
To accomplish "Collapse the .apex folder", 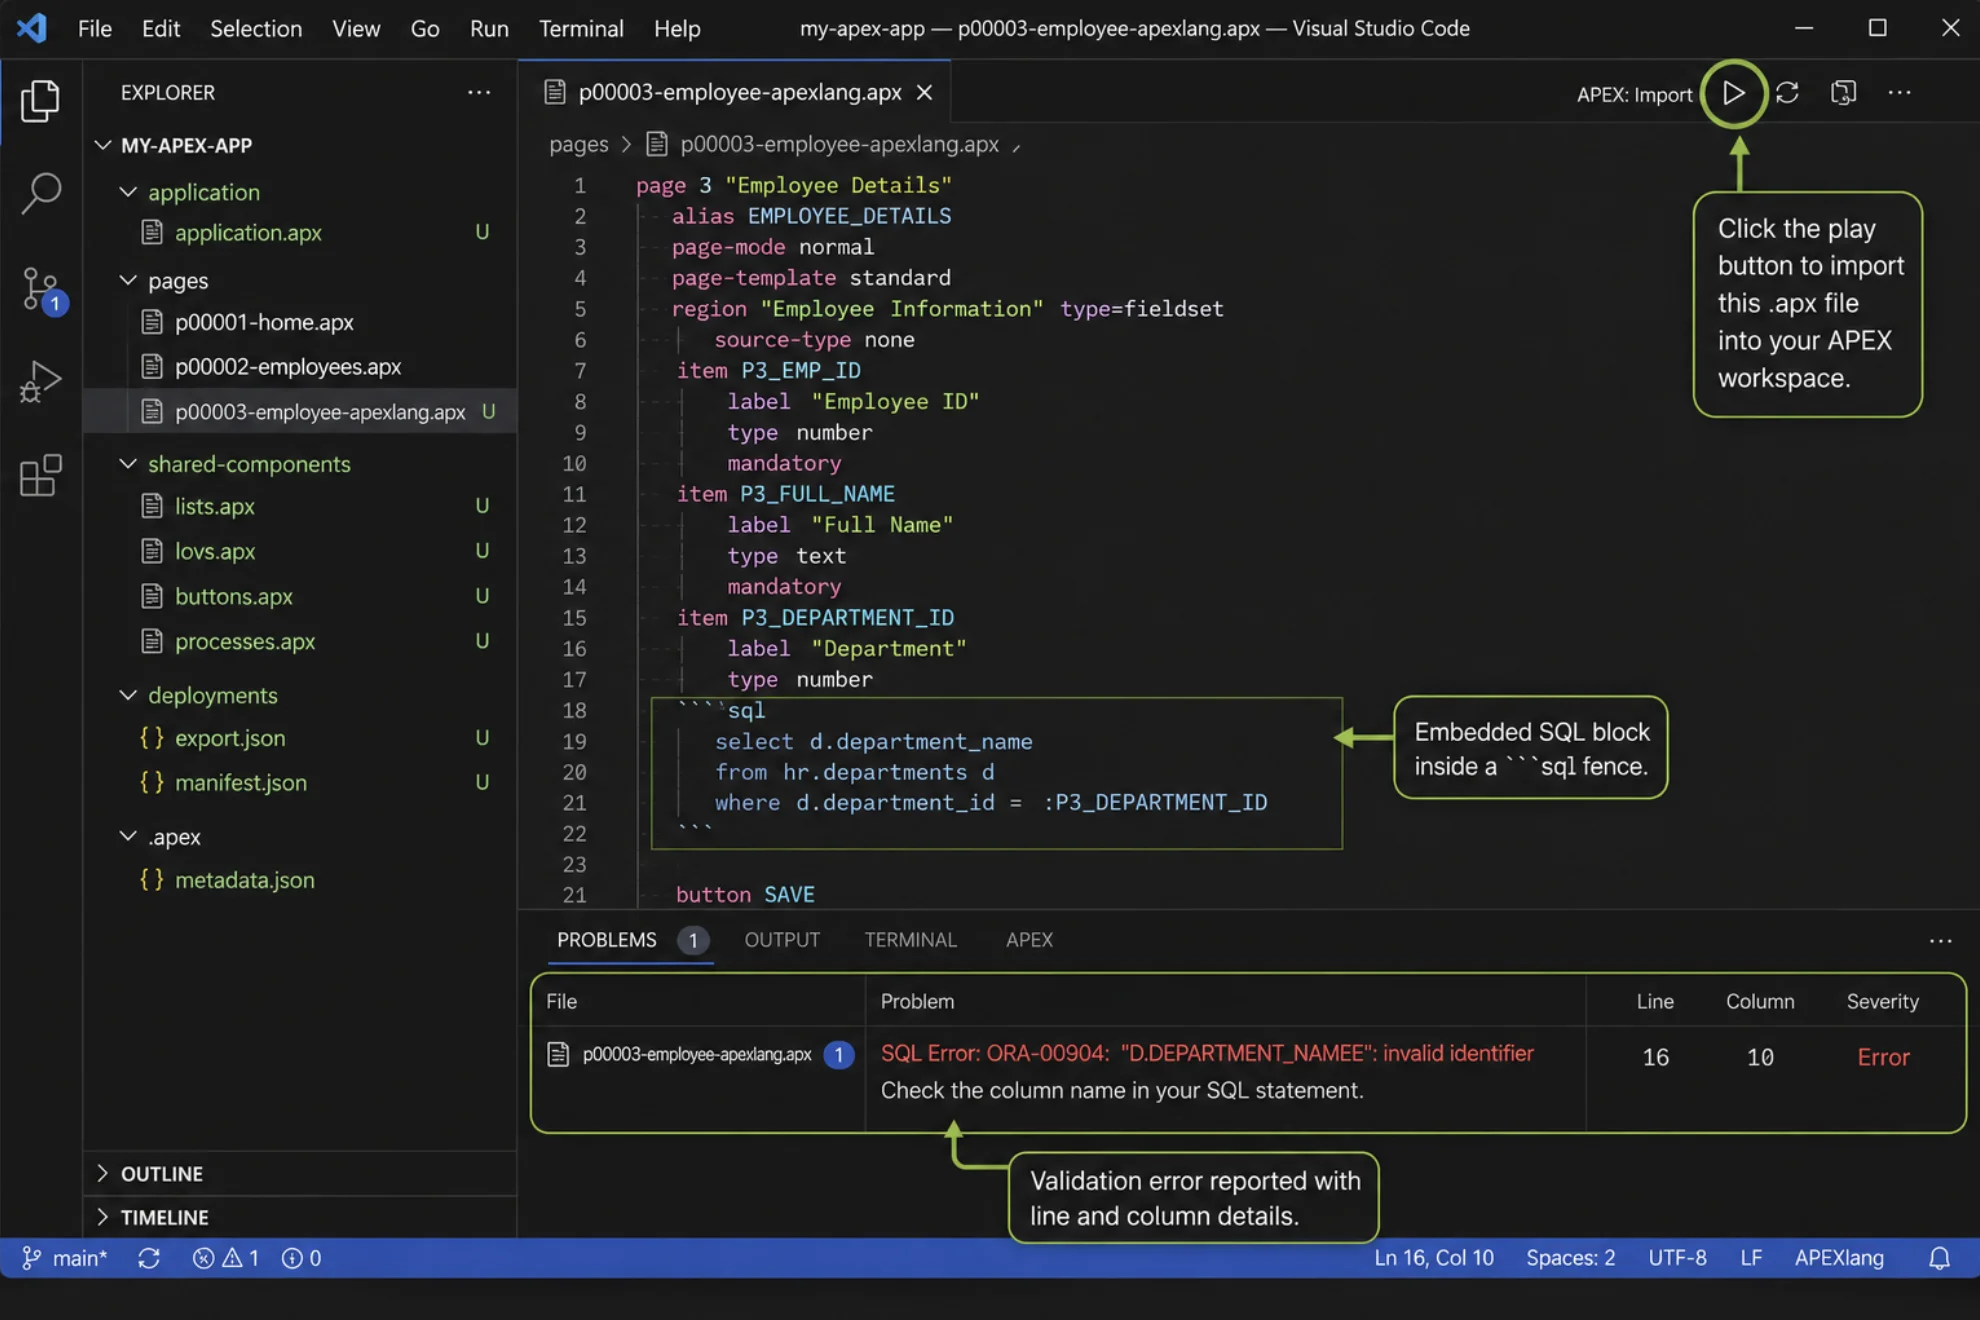I will coord(128,835).
